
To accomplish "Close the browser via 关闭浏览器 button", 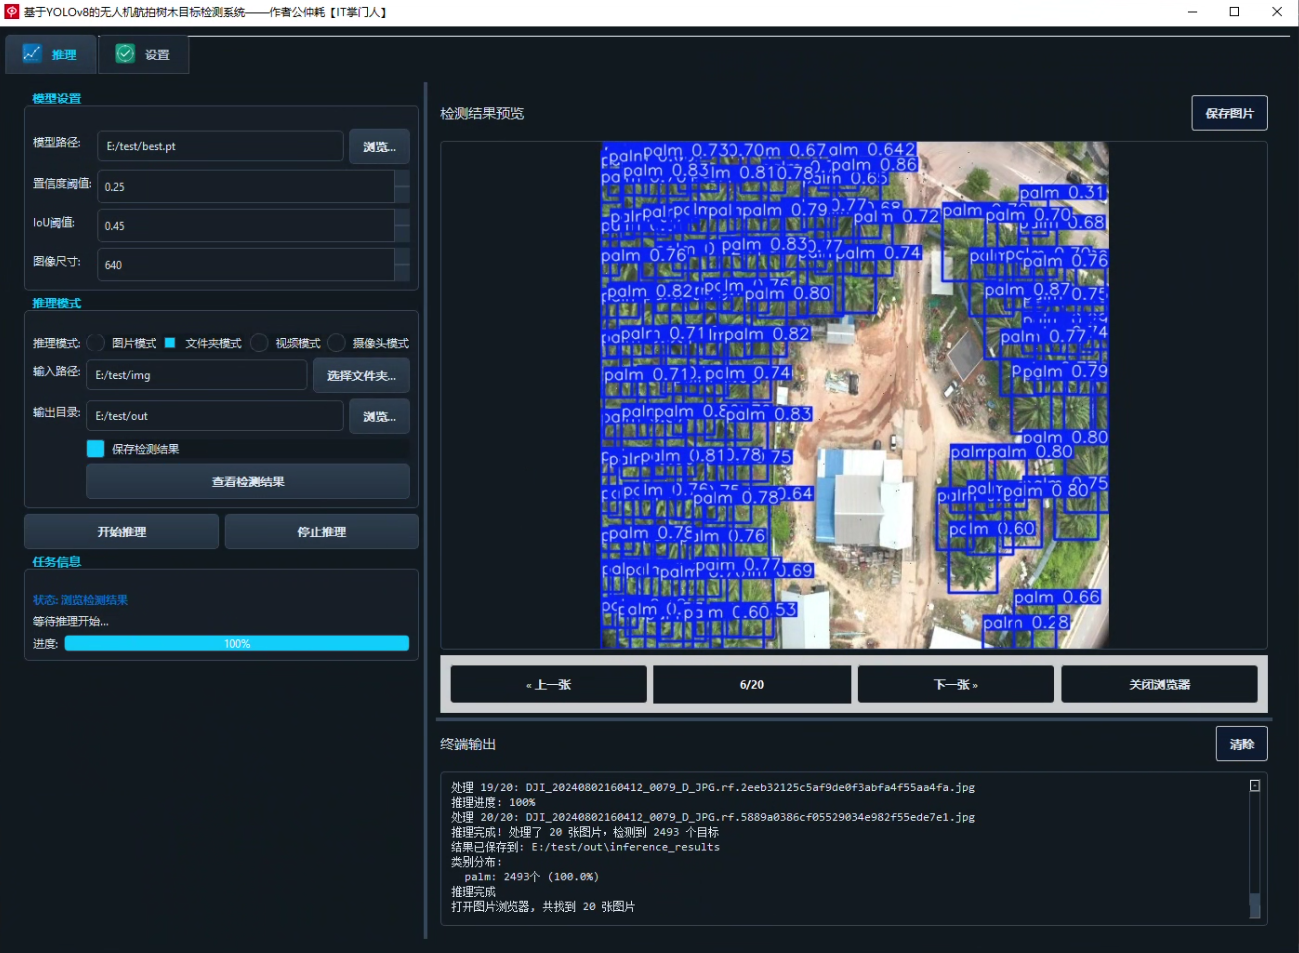I will tap(1159, 683).
